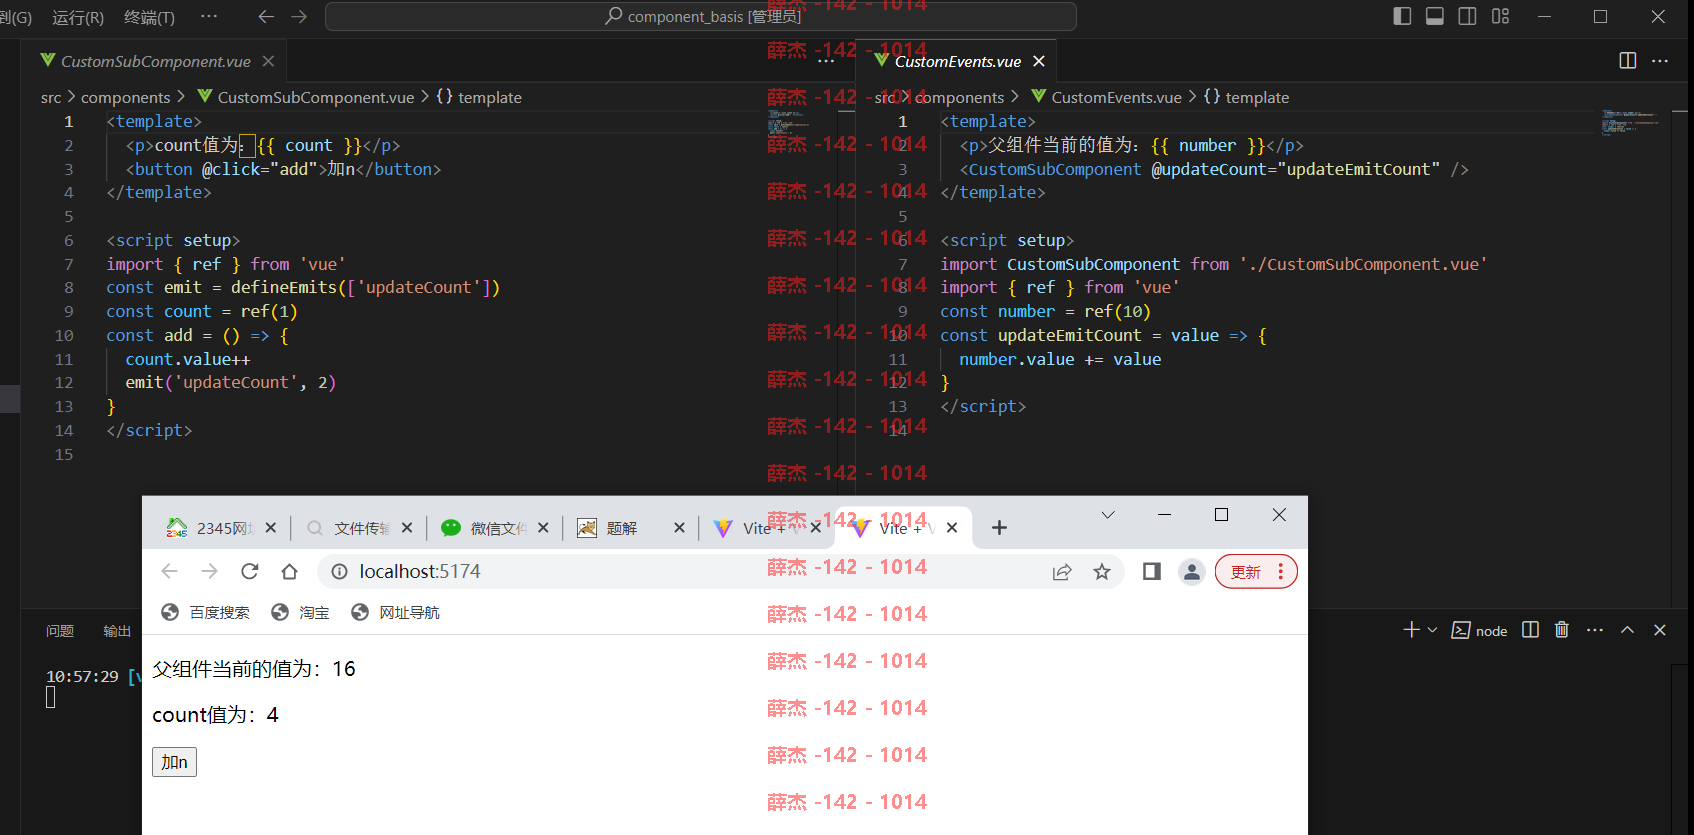View site information icon in address bar

(339, 571)
